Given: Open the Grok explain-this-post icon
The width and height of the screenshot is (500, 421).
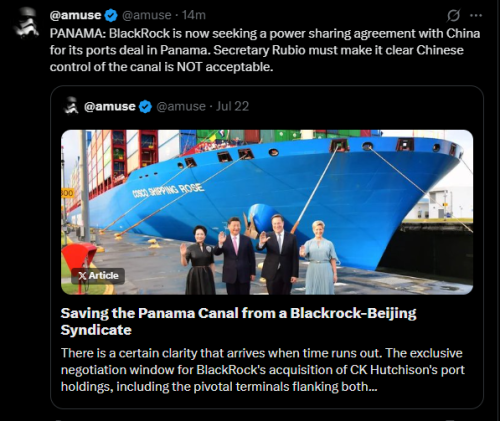Looking at the screenshot, I should [x=454, y=15].
